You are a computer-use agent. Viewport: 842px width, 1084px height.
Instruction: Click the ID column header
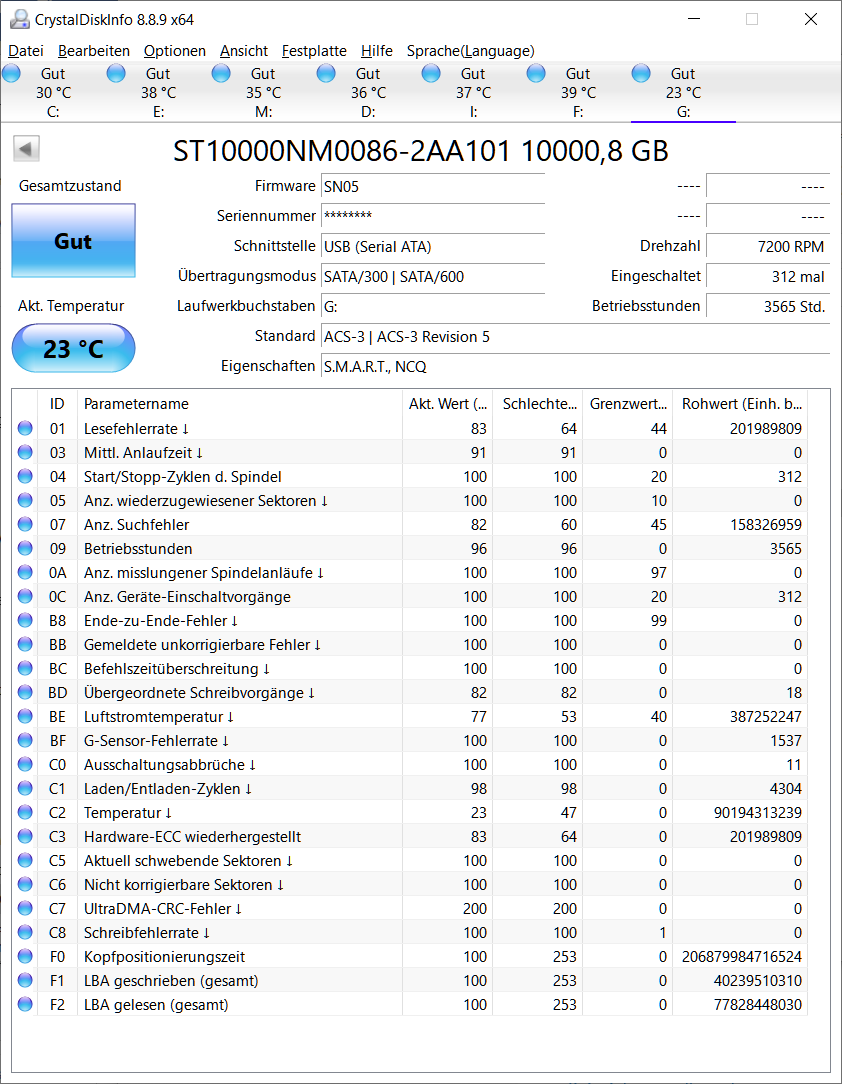(57, 403)
